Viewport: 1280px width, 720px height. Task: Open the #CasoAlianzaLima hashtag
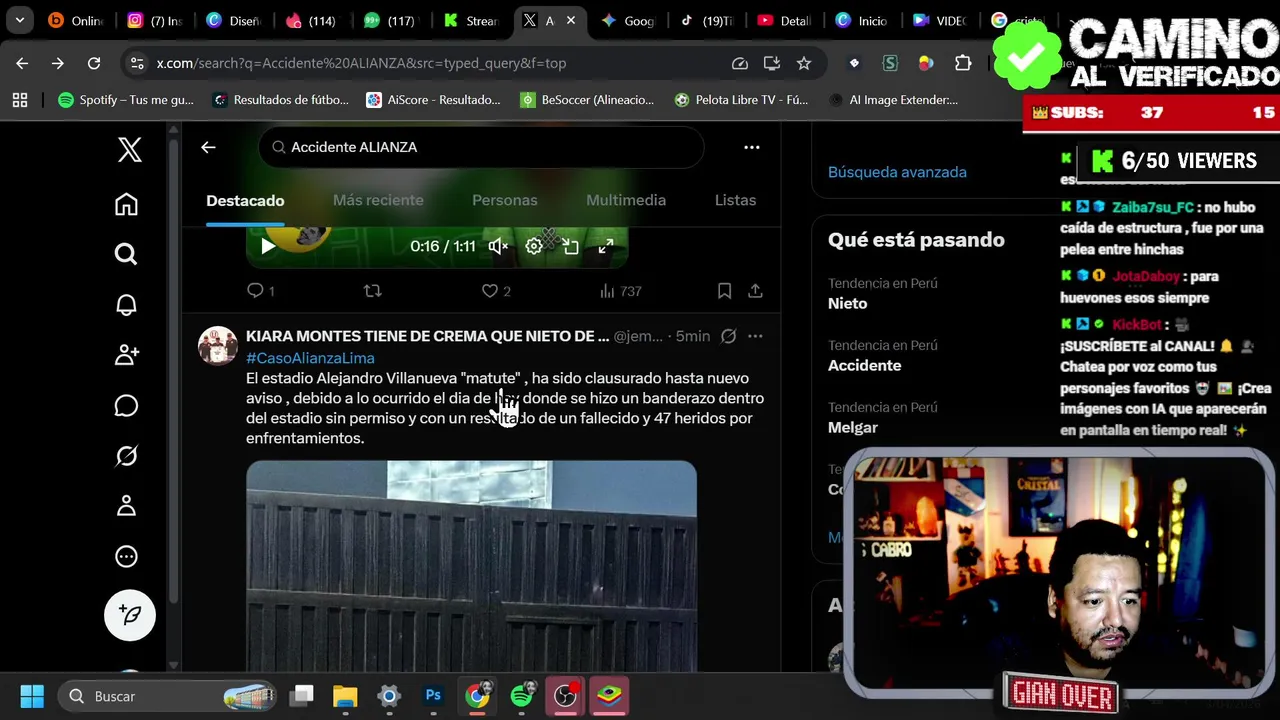[310, 358]
